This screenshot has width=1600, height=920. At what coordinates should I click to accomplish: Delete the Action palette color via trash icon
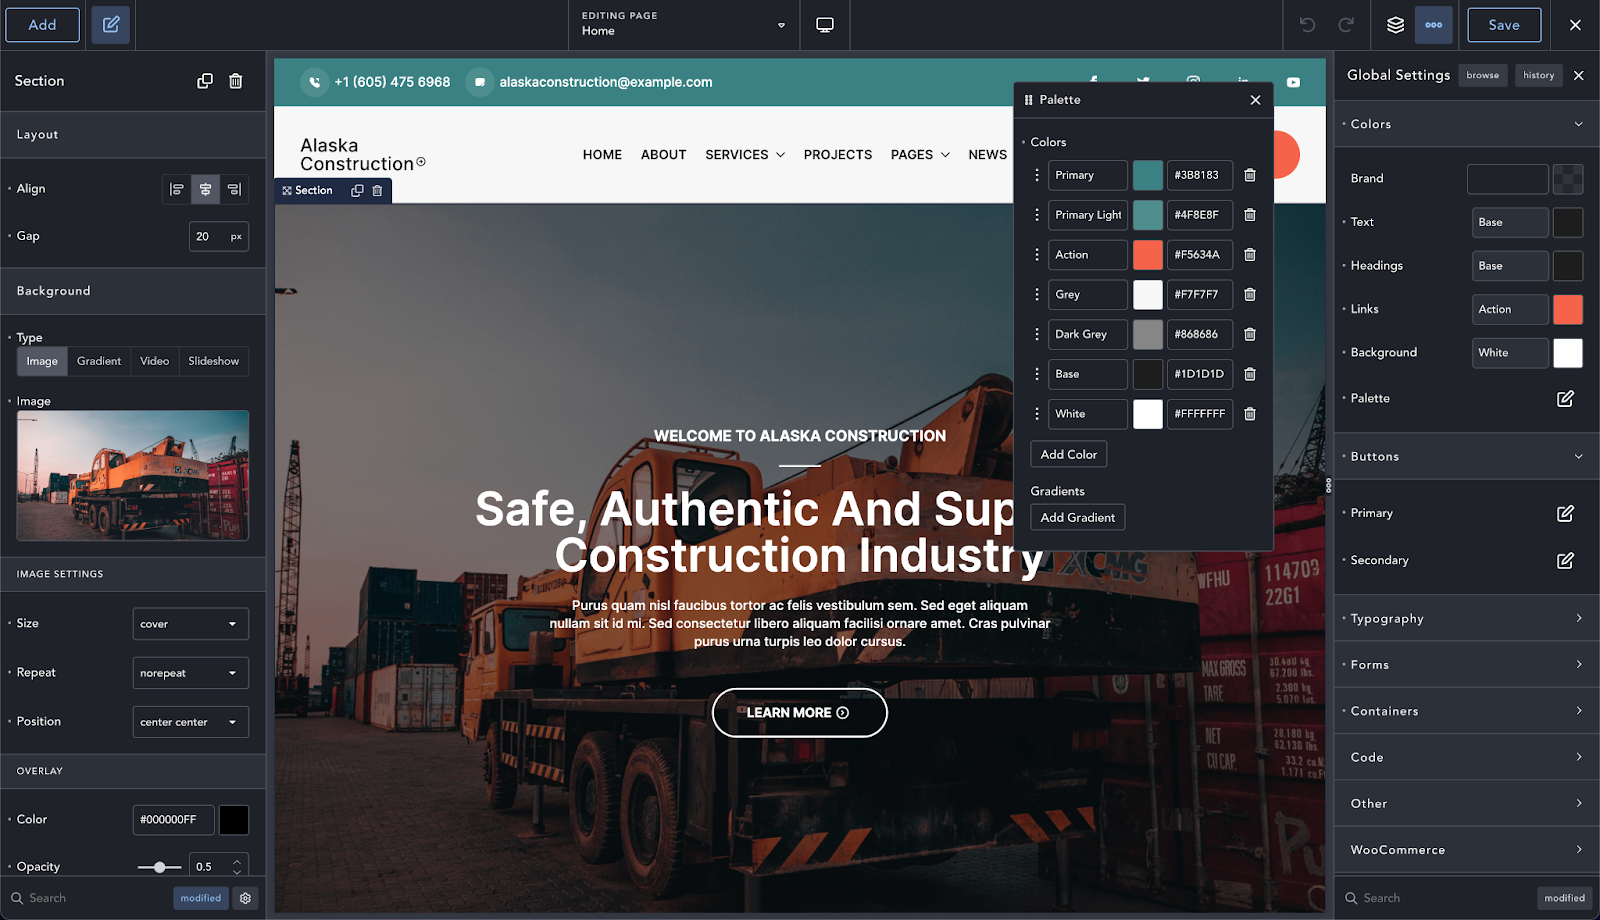(x=1250, y=255)
